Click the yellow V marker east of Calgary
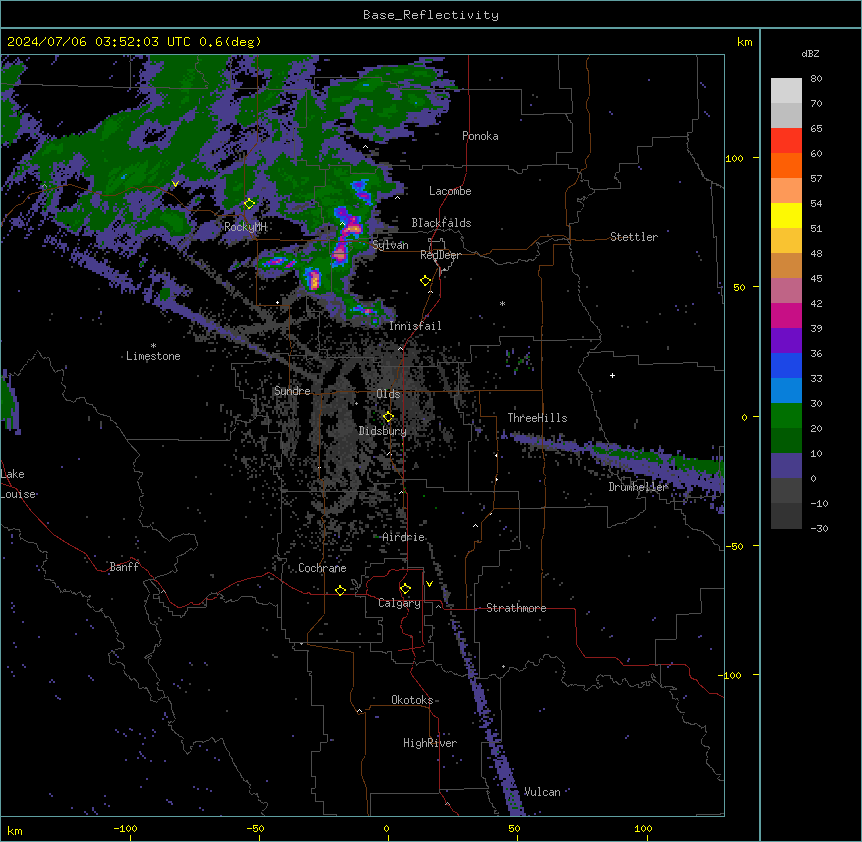Image resolution: width=862 pixels, height=842 pixels. [x=429, y=584]
